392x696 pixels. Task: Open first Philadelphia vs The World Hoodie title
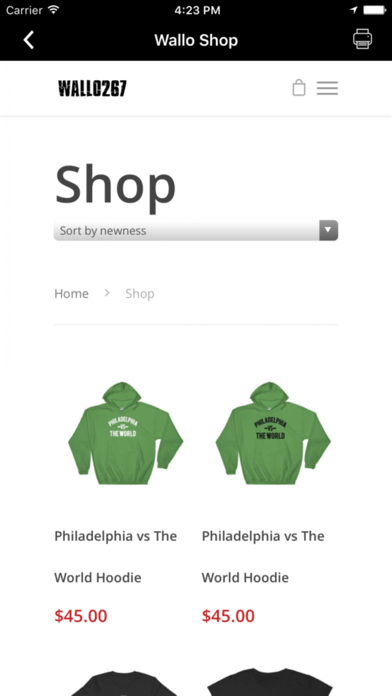coord(115,557)
